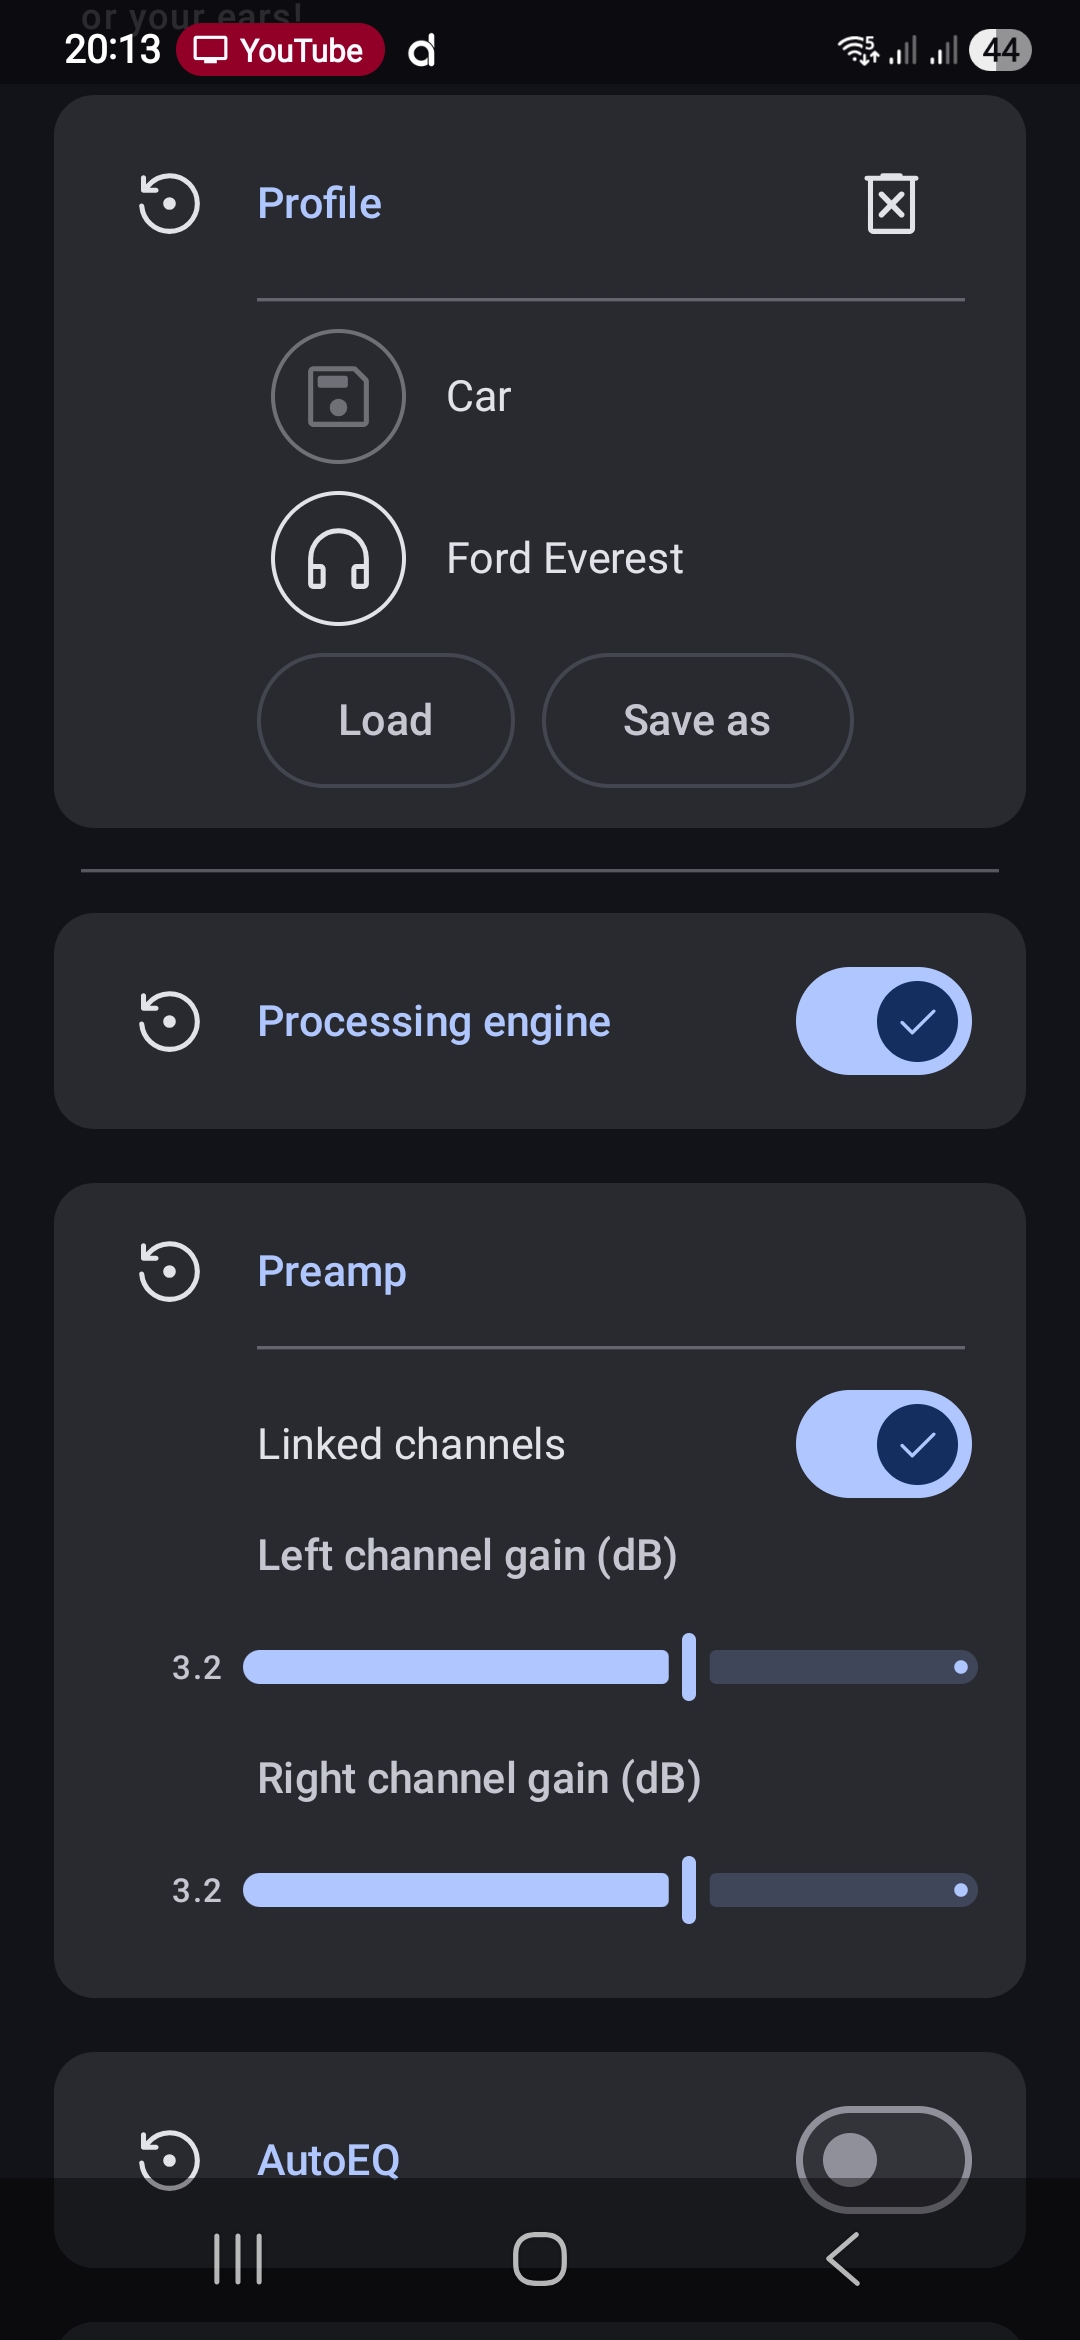Reset the AutoEQ section
This screenshot has width=1080, height=2340.
[x=169, y=2159]
